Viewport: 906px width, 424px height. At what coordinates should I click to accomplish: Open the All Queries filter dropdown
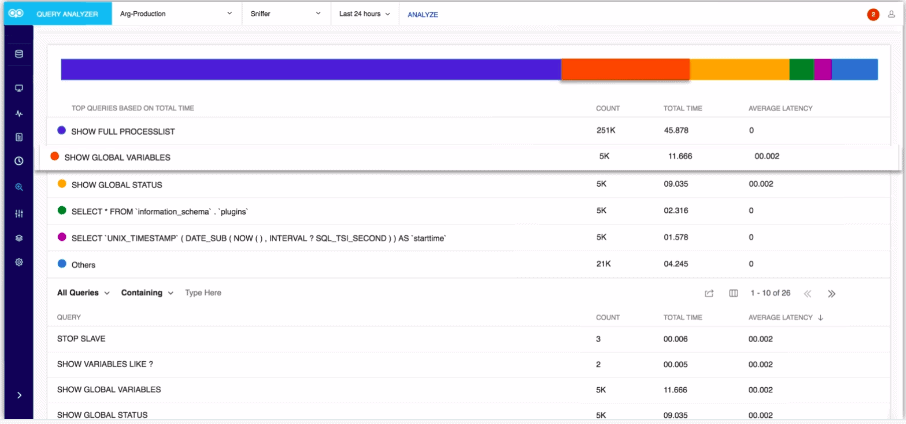click(83, 293)
